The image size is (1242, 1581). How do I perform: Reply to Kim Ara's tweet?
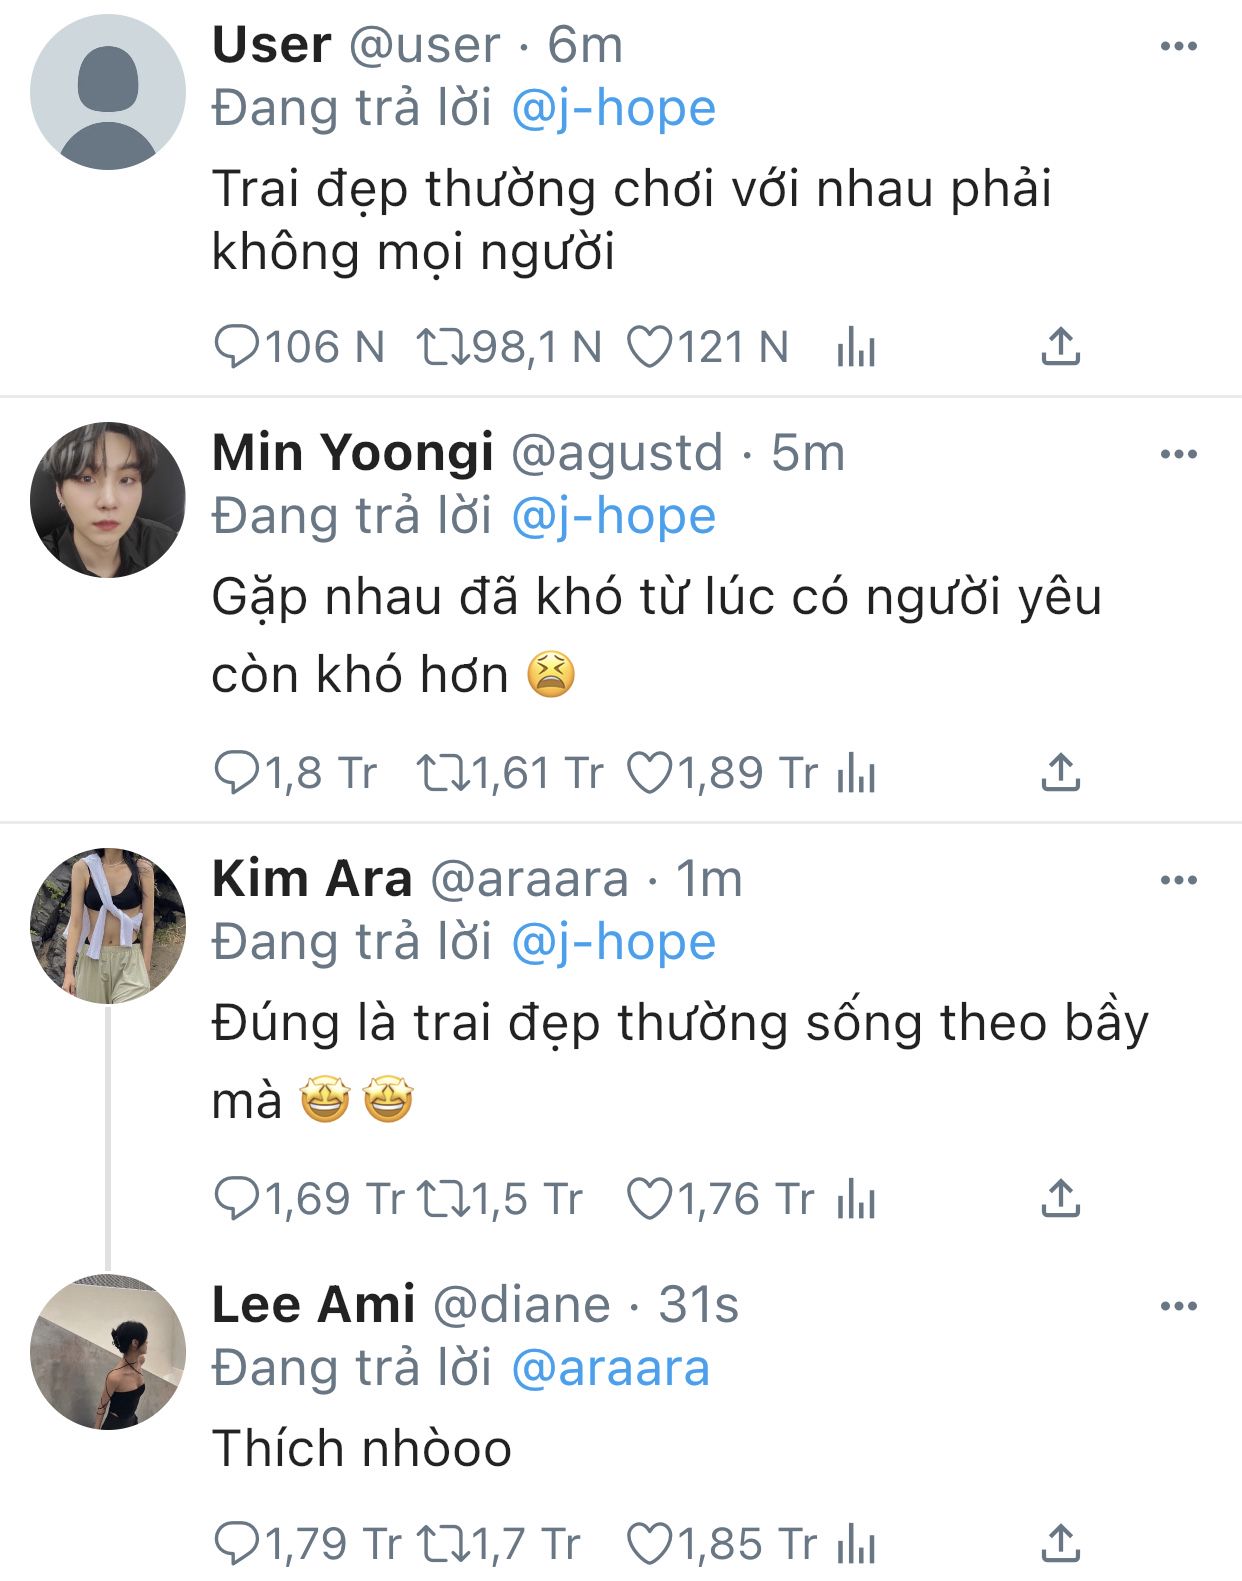237,1199
